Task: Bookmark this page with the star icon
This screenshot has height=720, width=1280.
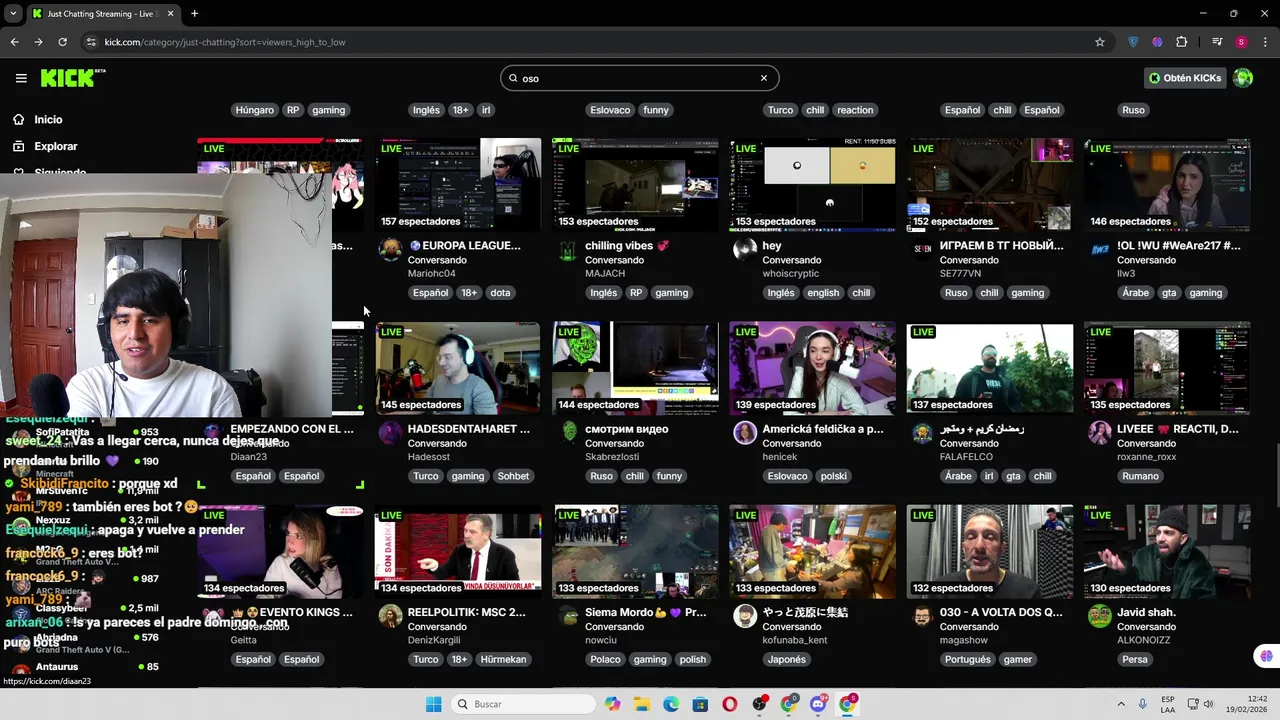Action: (x=1100, y=42)
